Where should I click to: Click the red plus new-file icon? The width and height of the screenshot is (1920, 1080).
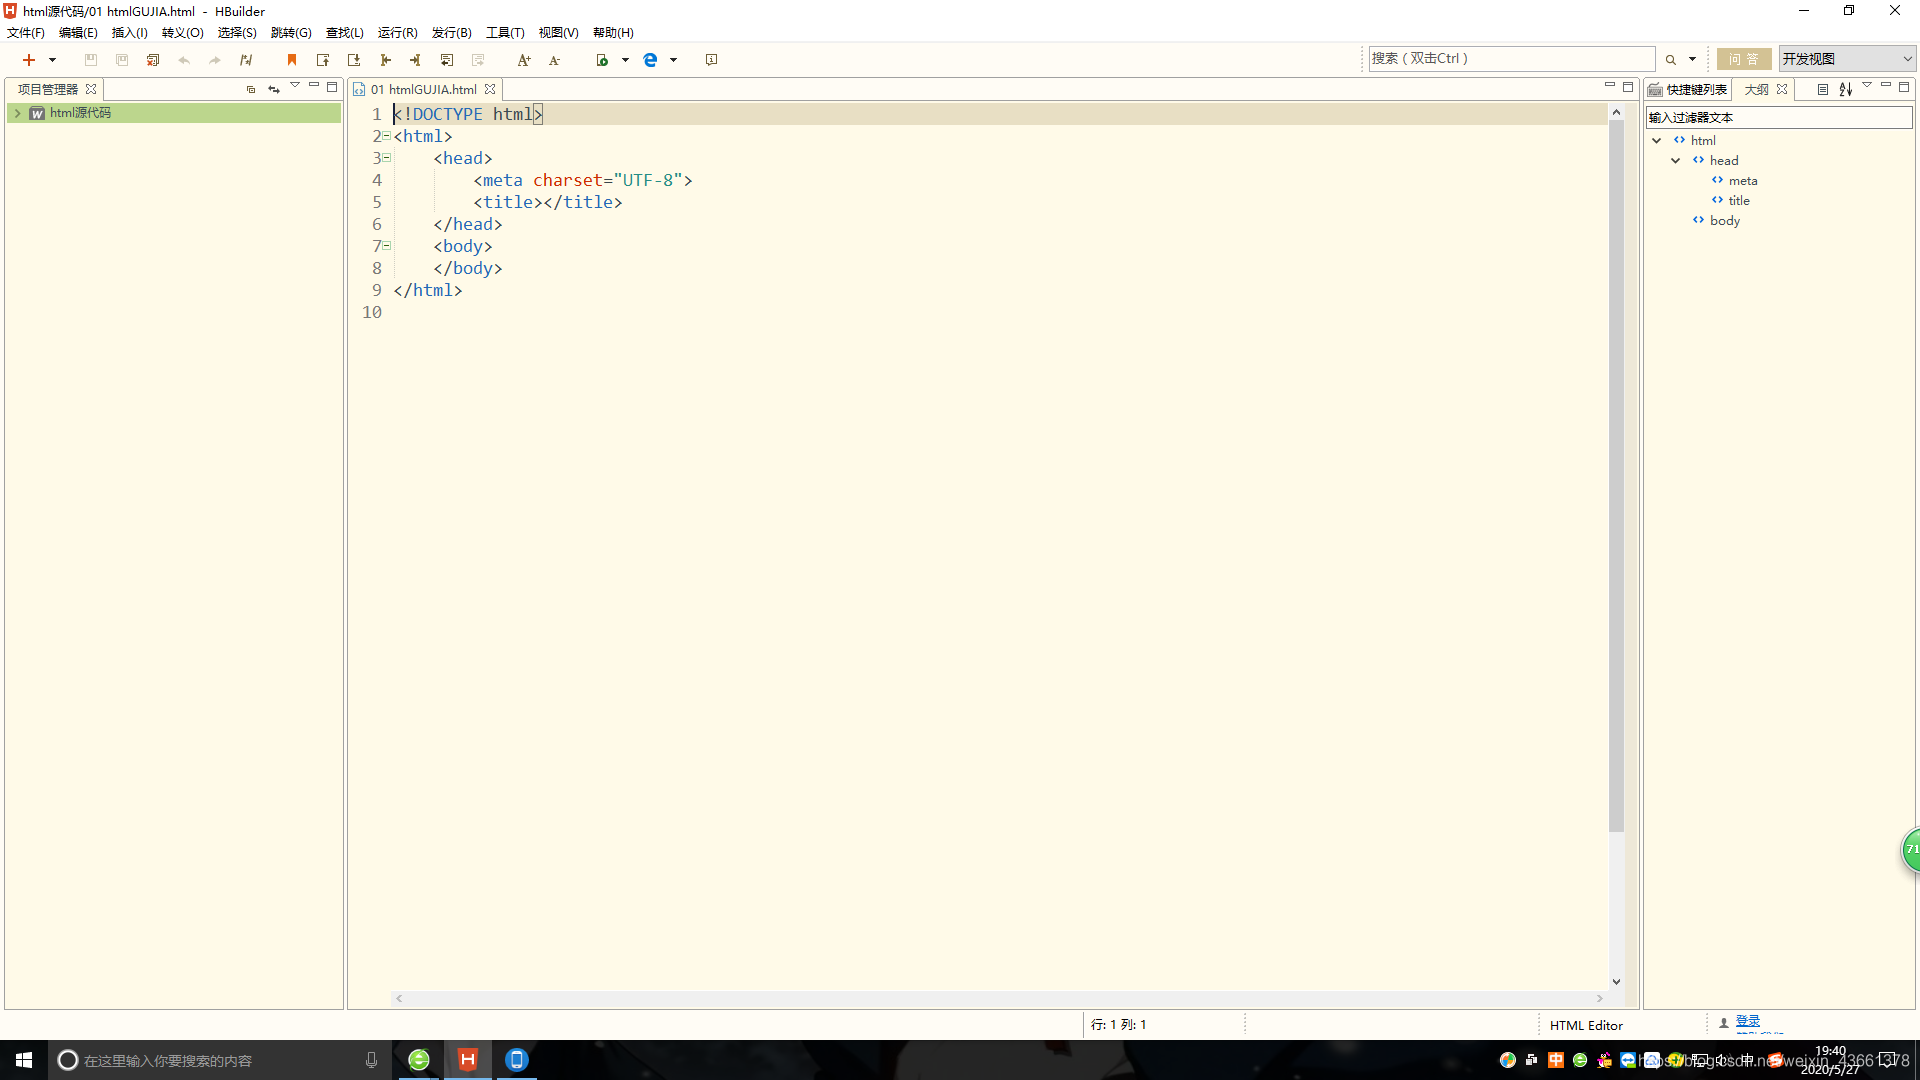(x=29, y=60)
